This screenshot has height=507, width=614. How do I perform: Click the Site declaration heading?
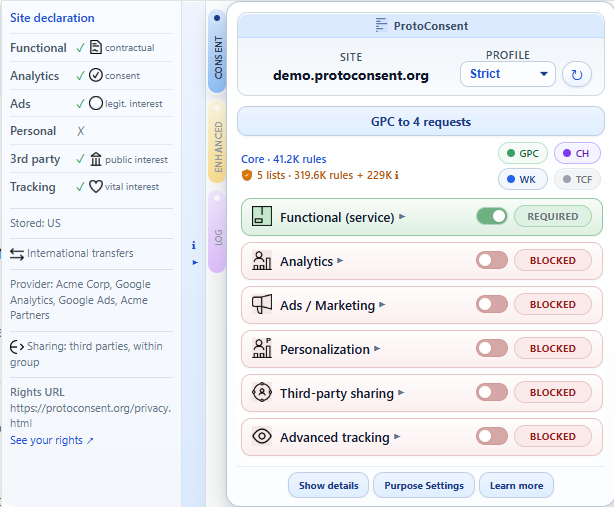coord(52,18)
